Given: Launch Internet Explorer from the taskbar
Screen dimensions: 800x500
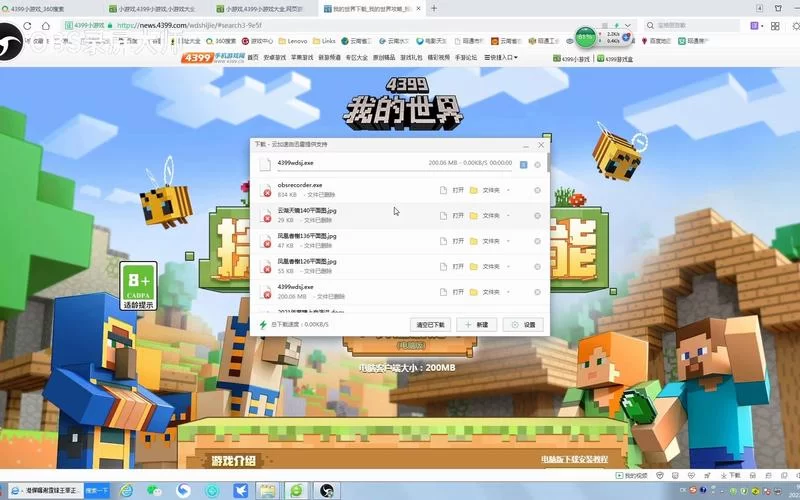Looking at the screenshot, I should [x=126, y=491].
